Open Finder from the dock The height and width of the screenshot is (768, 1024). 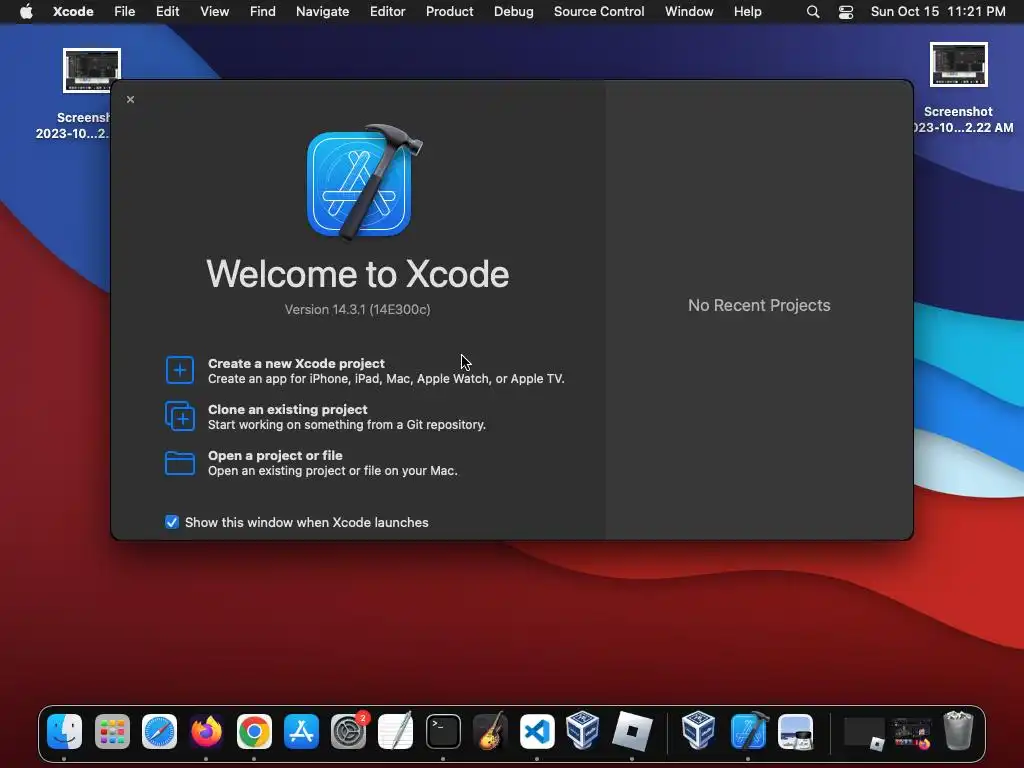[x=64, y=731]
